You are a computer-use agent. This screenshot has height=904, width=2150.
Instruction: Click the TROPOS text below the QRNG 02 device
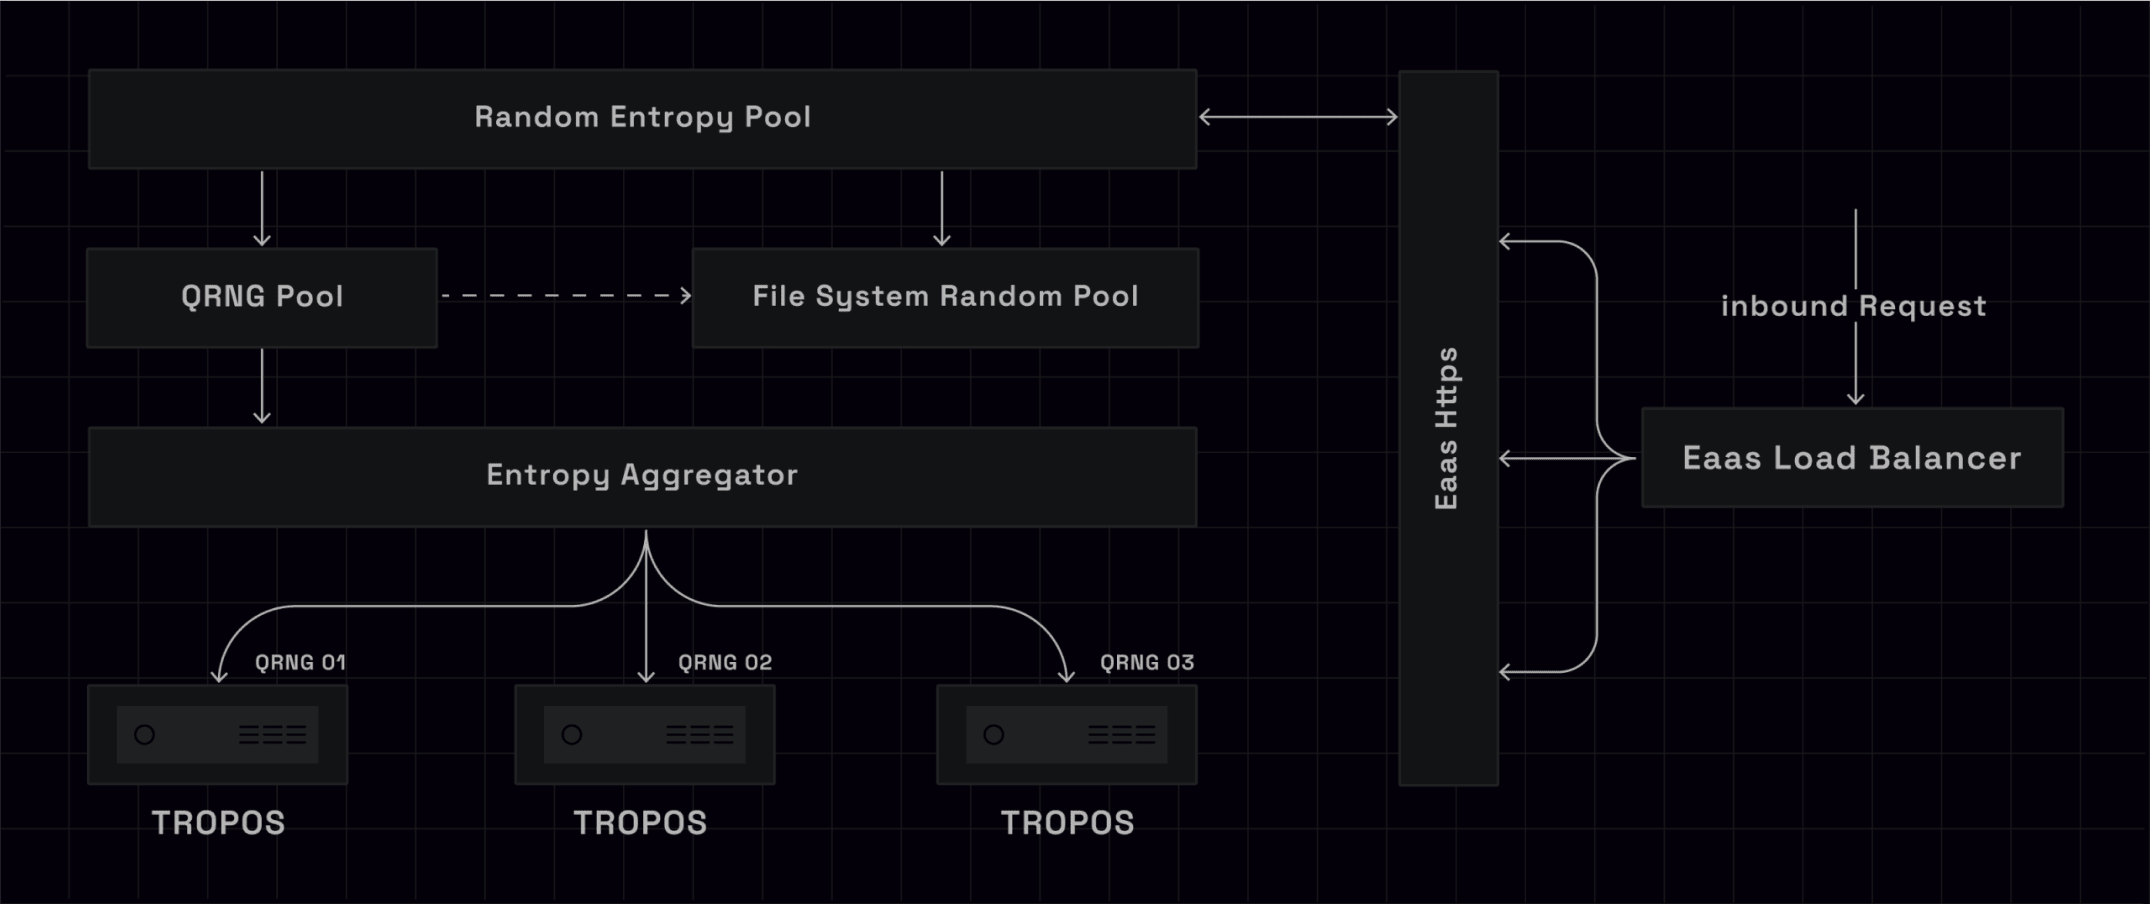(x=640, y=823)
